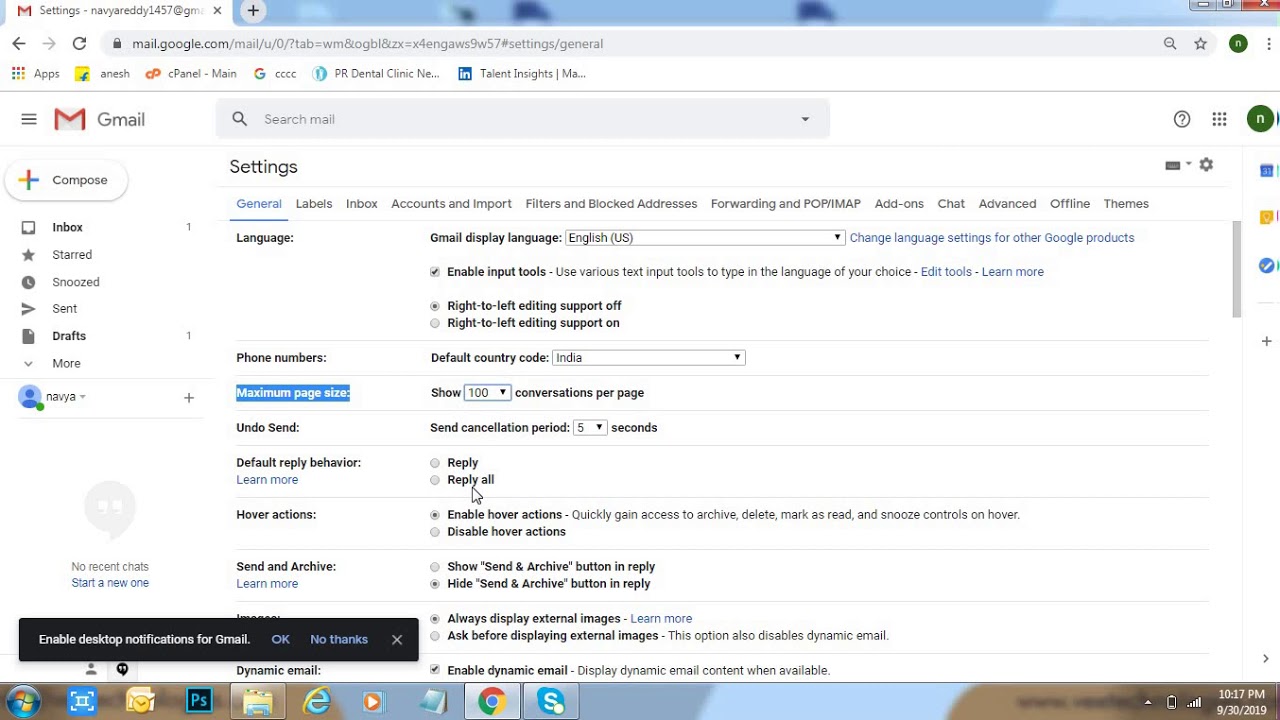This screenshot has width=1280, height=720.
Task: Open the Settings gear icon
Action: (x=1206, y=165)
